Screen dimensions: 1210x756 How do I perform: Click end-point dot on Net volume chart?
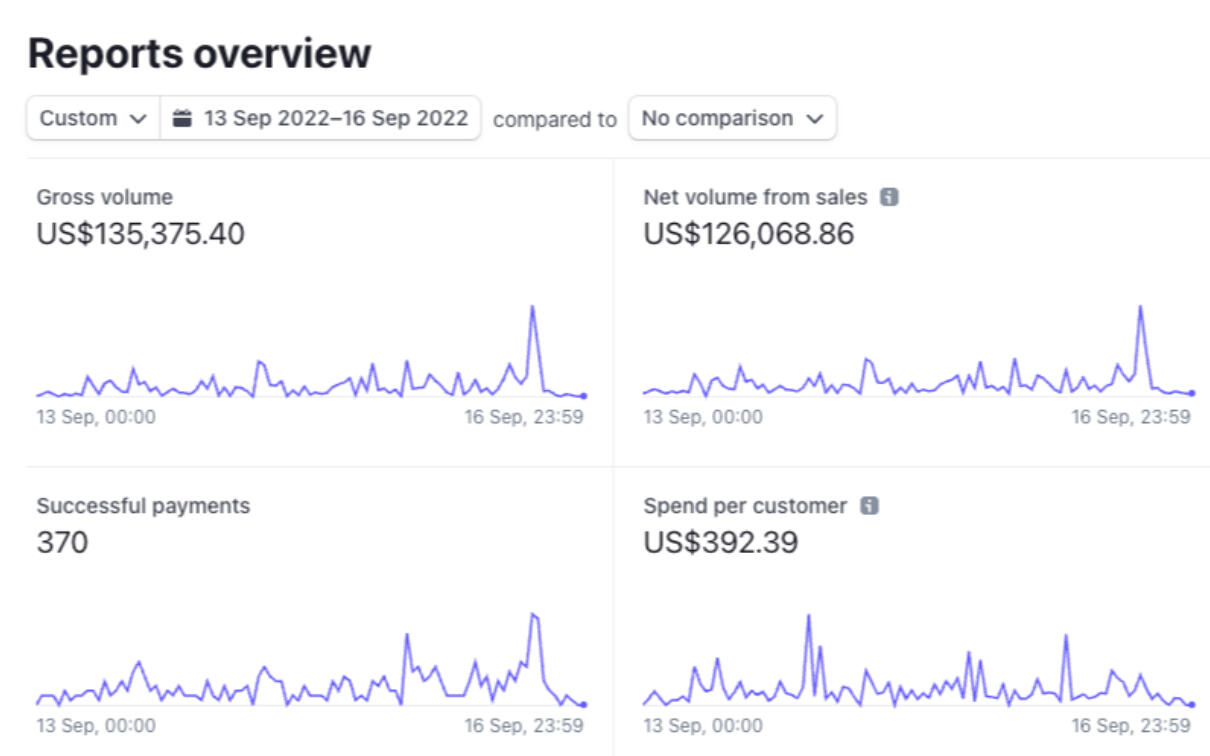1192,394
